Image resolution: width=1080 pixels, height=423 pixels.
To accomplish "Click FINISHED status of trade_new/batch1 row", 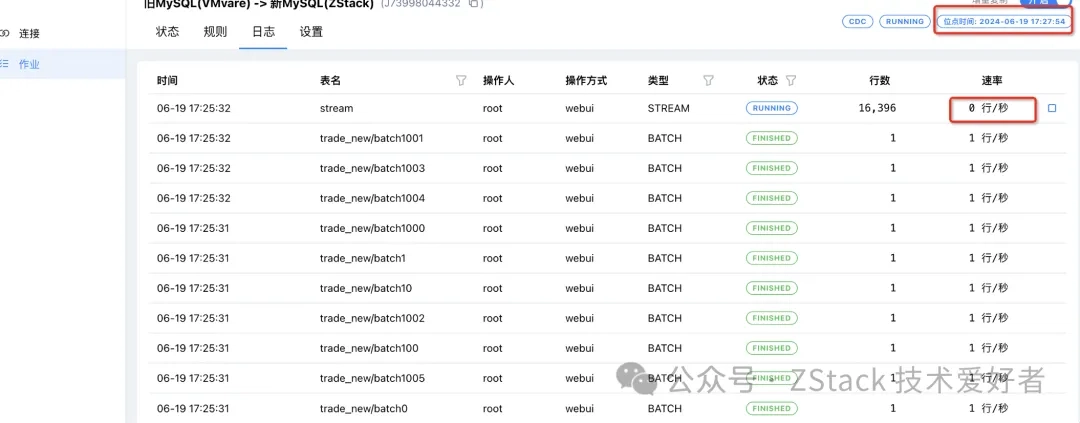I will pos(771,258).
